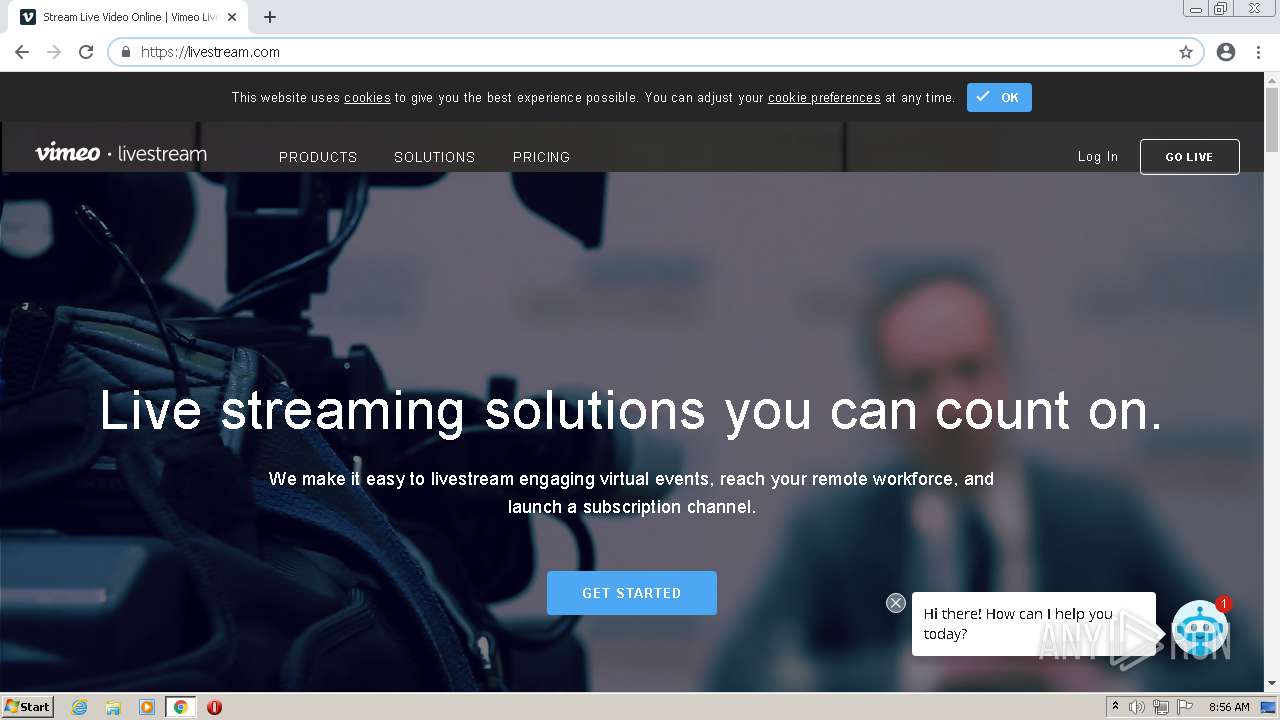Viewport: 1280px width, 720px height.
Task: Open the Chrome profile avatar icon
Action: pyautogui.click(x=1226, y=52)
